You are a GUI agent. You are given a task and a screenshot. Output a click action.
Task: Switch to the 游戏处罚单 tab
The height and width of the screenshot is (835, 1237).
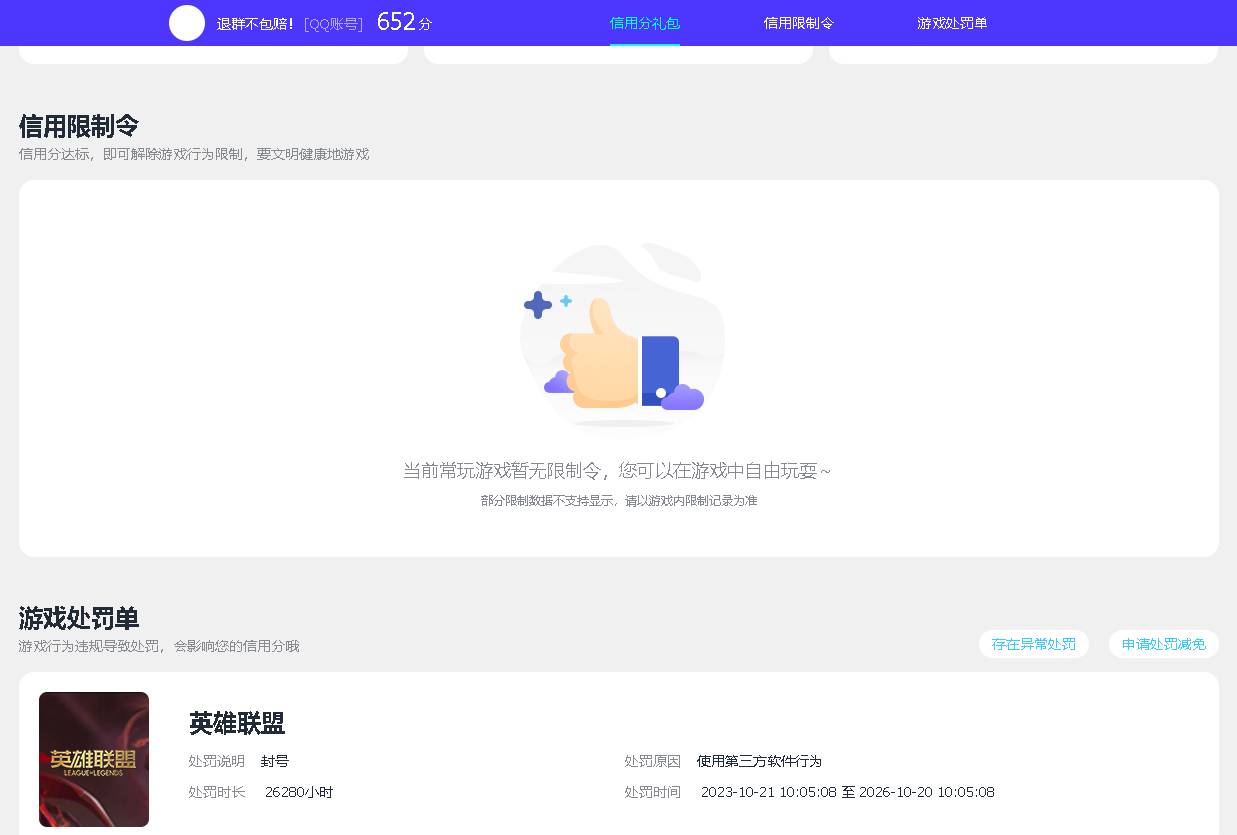(952, 23)
